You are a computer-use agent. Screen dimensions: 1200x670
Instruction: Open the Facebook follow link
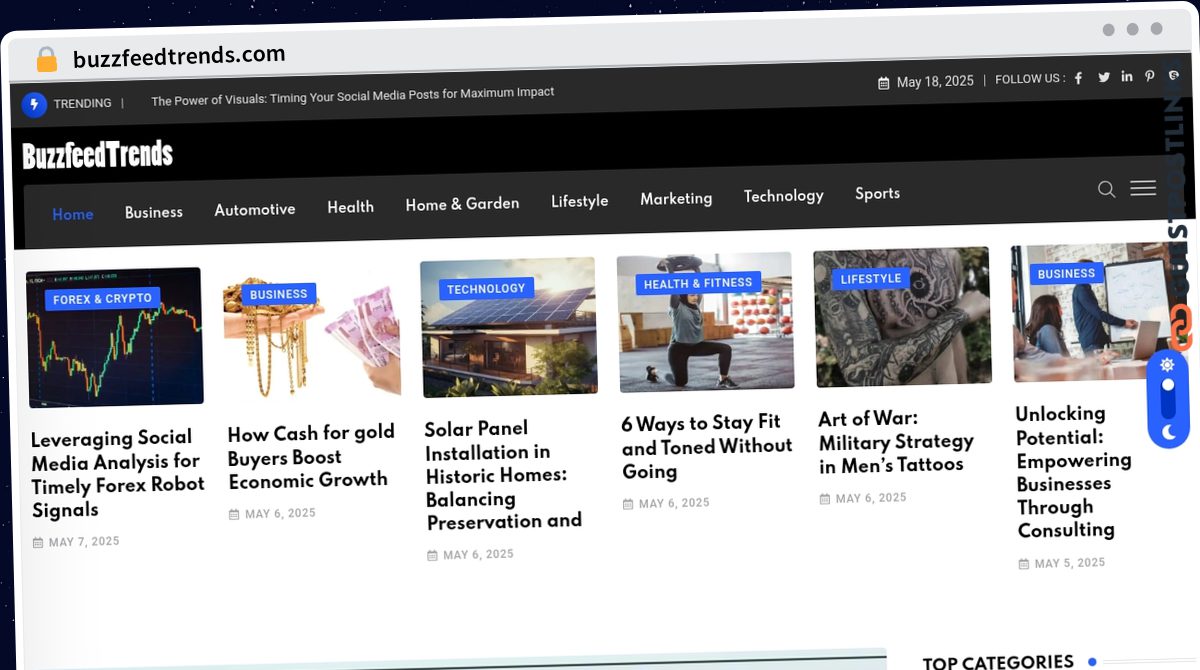click(x=1078, y=79)
